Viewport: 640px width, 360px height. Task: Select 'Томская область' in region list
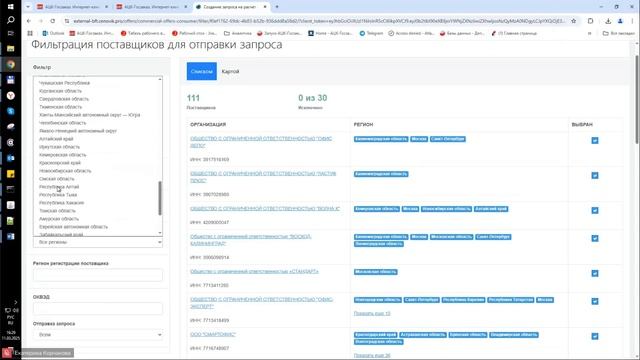pos(57,211)
